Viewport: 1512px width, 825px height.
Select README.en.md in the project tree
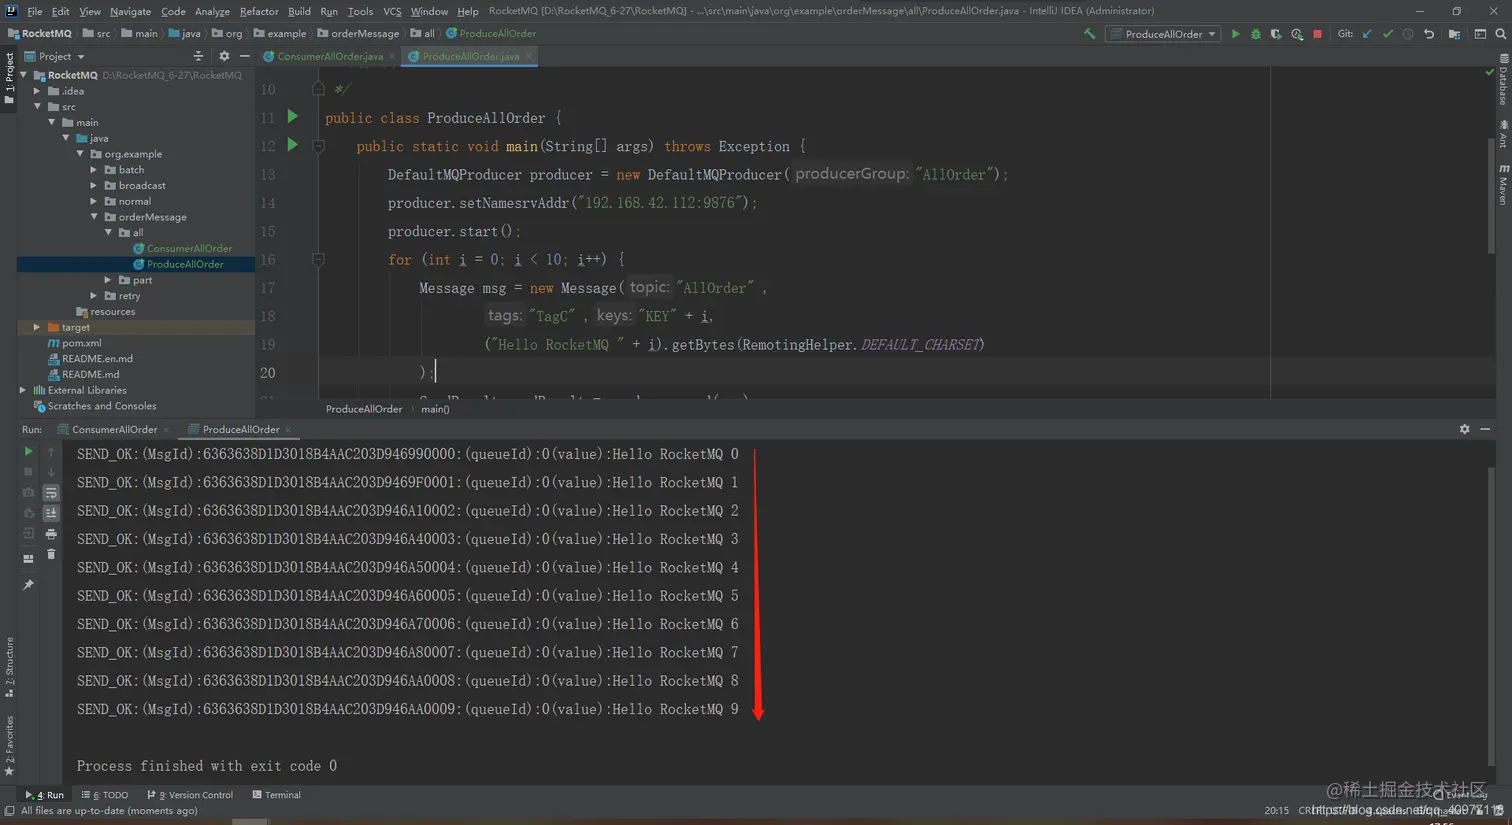coord(97,358)
